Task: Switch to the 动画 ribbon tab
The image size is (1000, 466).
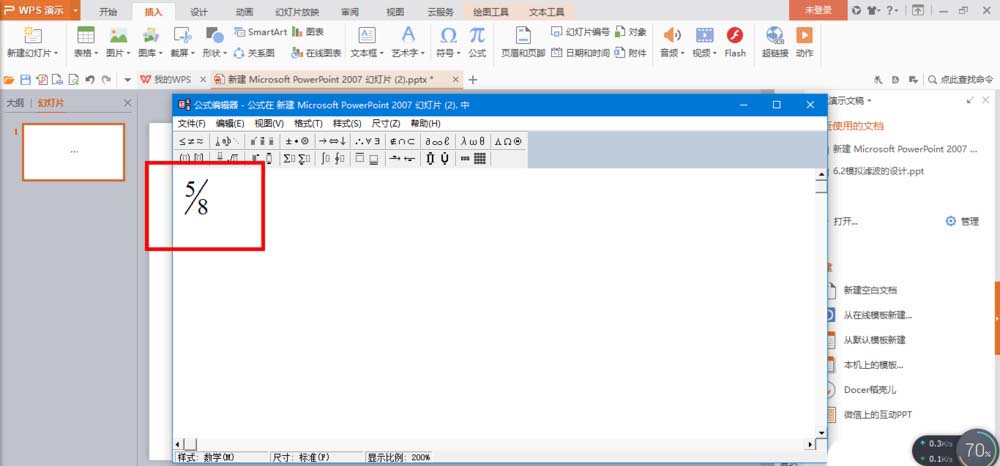Action: click(244, 12)
